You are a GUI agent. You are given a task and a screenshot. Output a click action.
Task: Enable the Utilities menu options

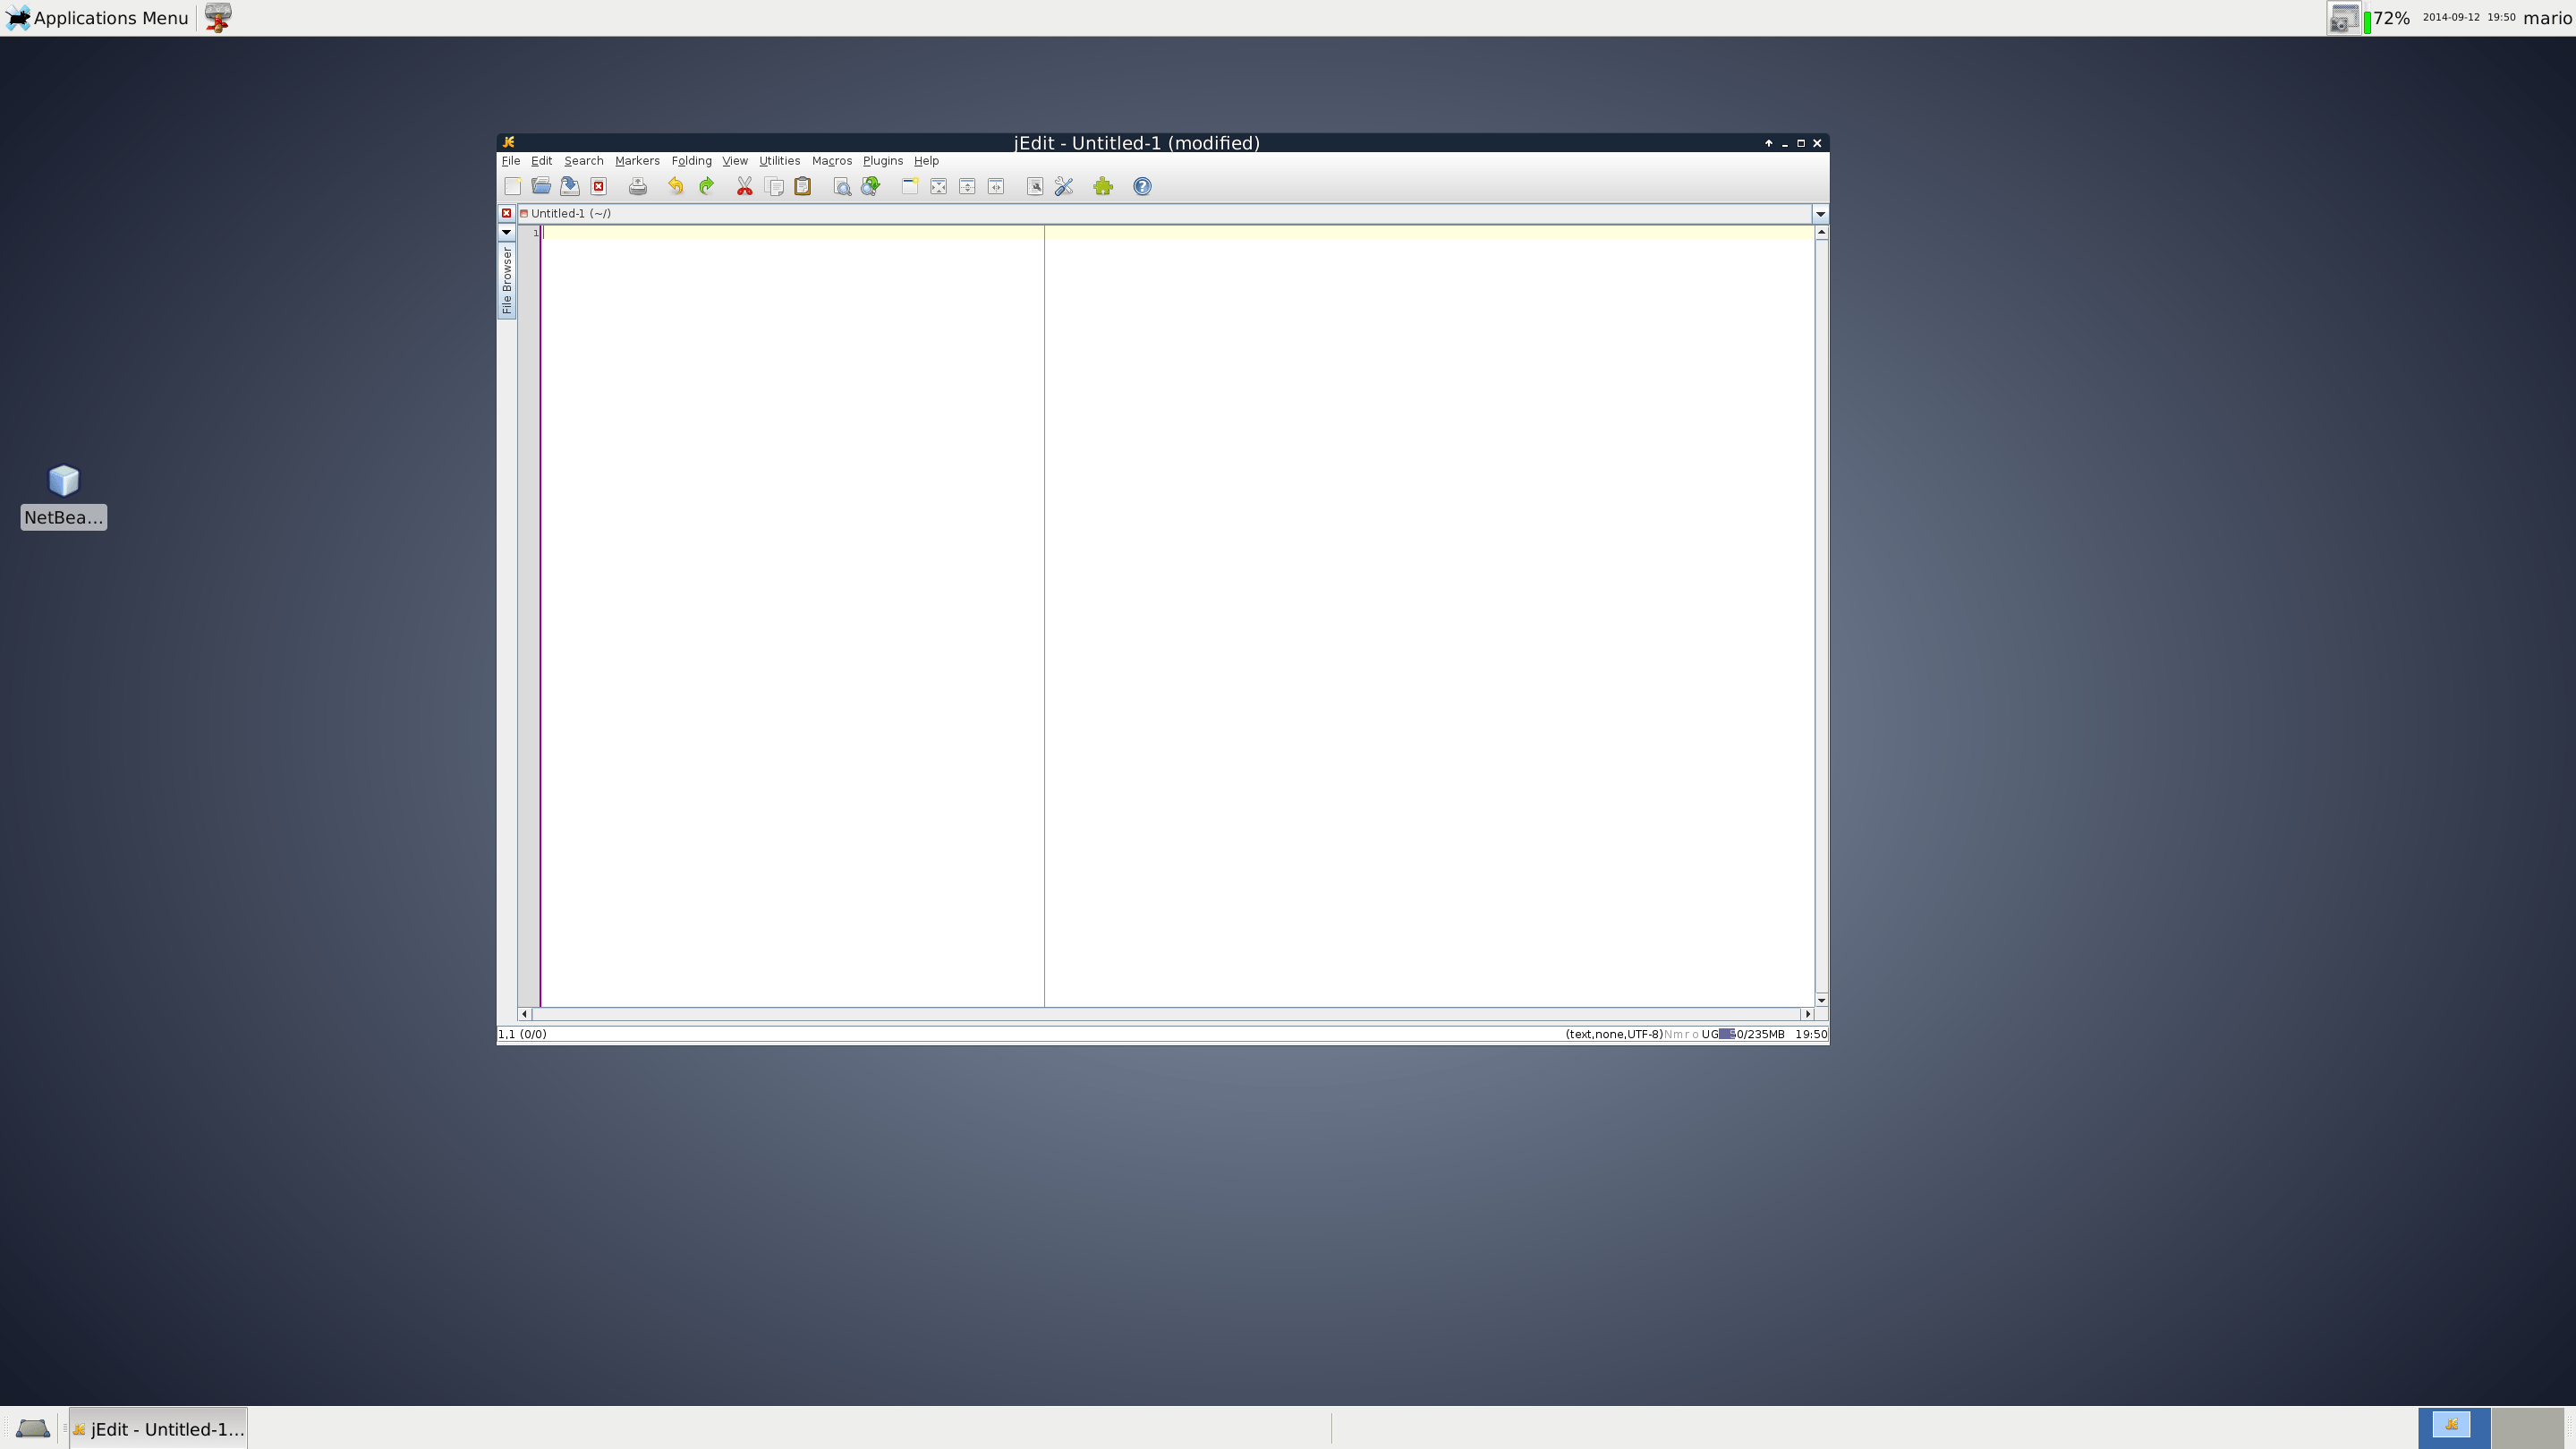[x=778, y=161]
